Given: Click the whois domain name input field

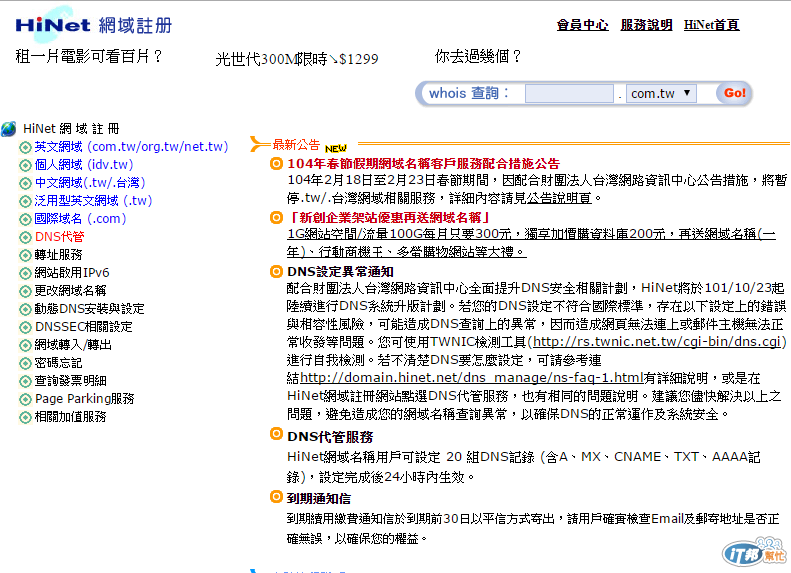Looking at the screenshot, I should pyautogui.click(x=569, y=93).
